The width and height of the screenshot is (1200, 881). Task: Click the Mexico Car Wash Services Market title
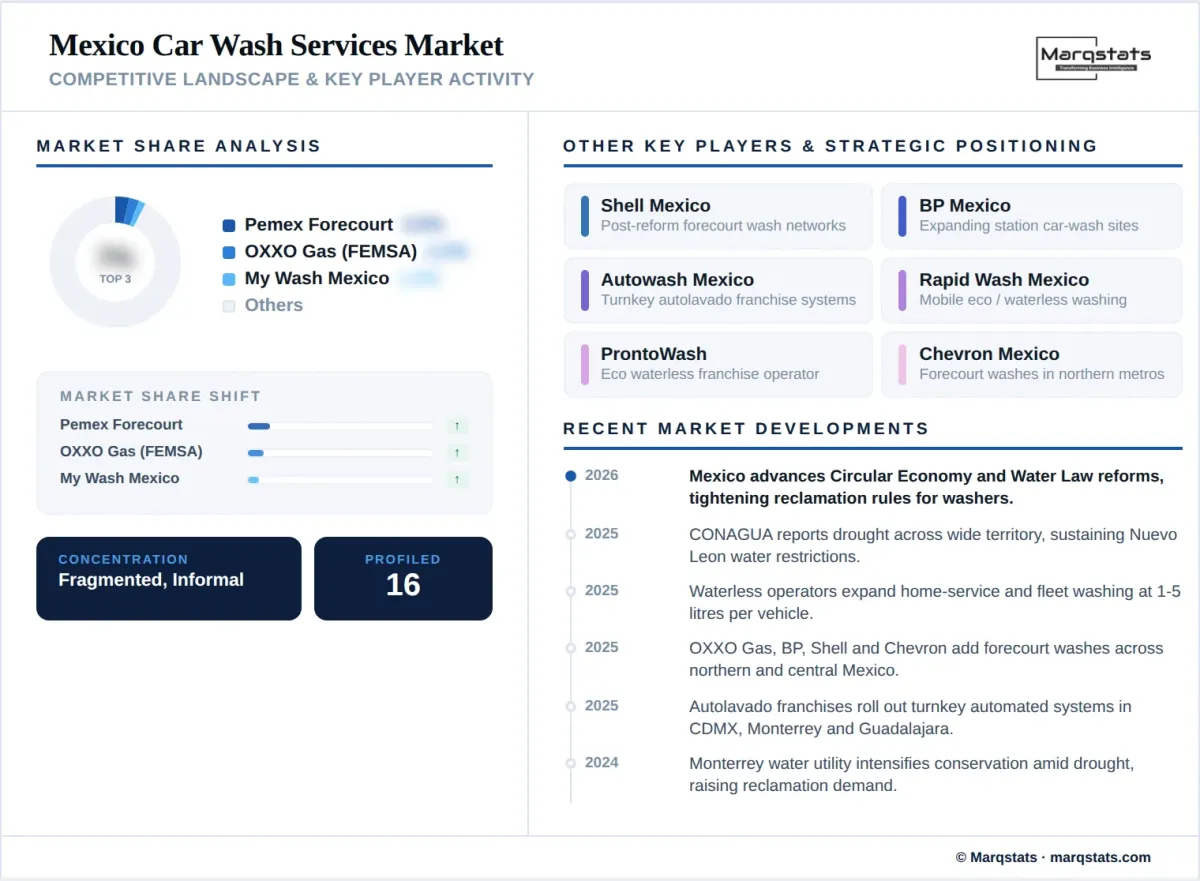click(x=276, y=45)
